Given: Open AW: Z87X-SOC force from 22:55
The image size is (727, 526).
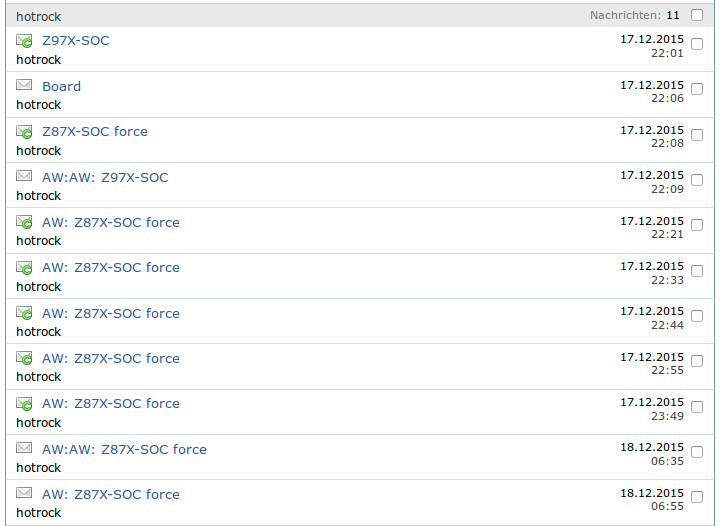Looking at the screenshot, I should click(x=111, y=359).
